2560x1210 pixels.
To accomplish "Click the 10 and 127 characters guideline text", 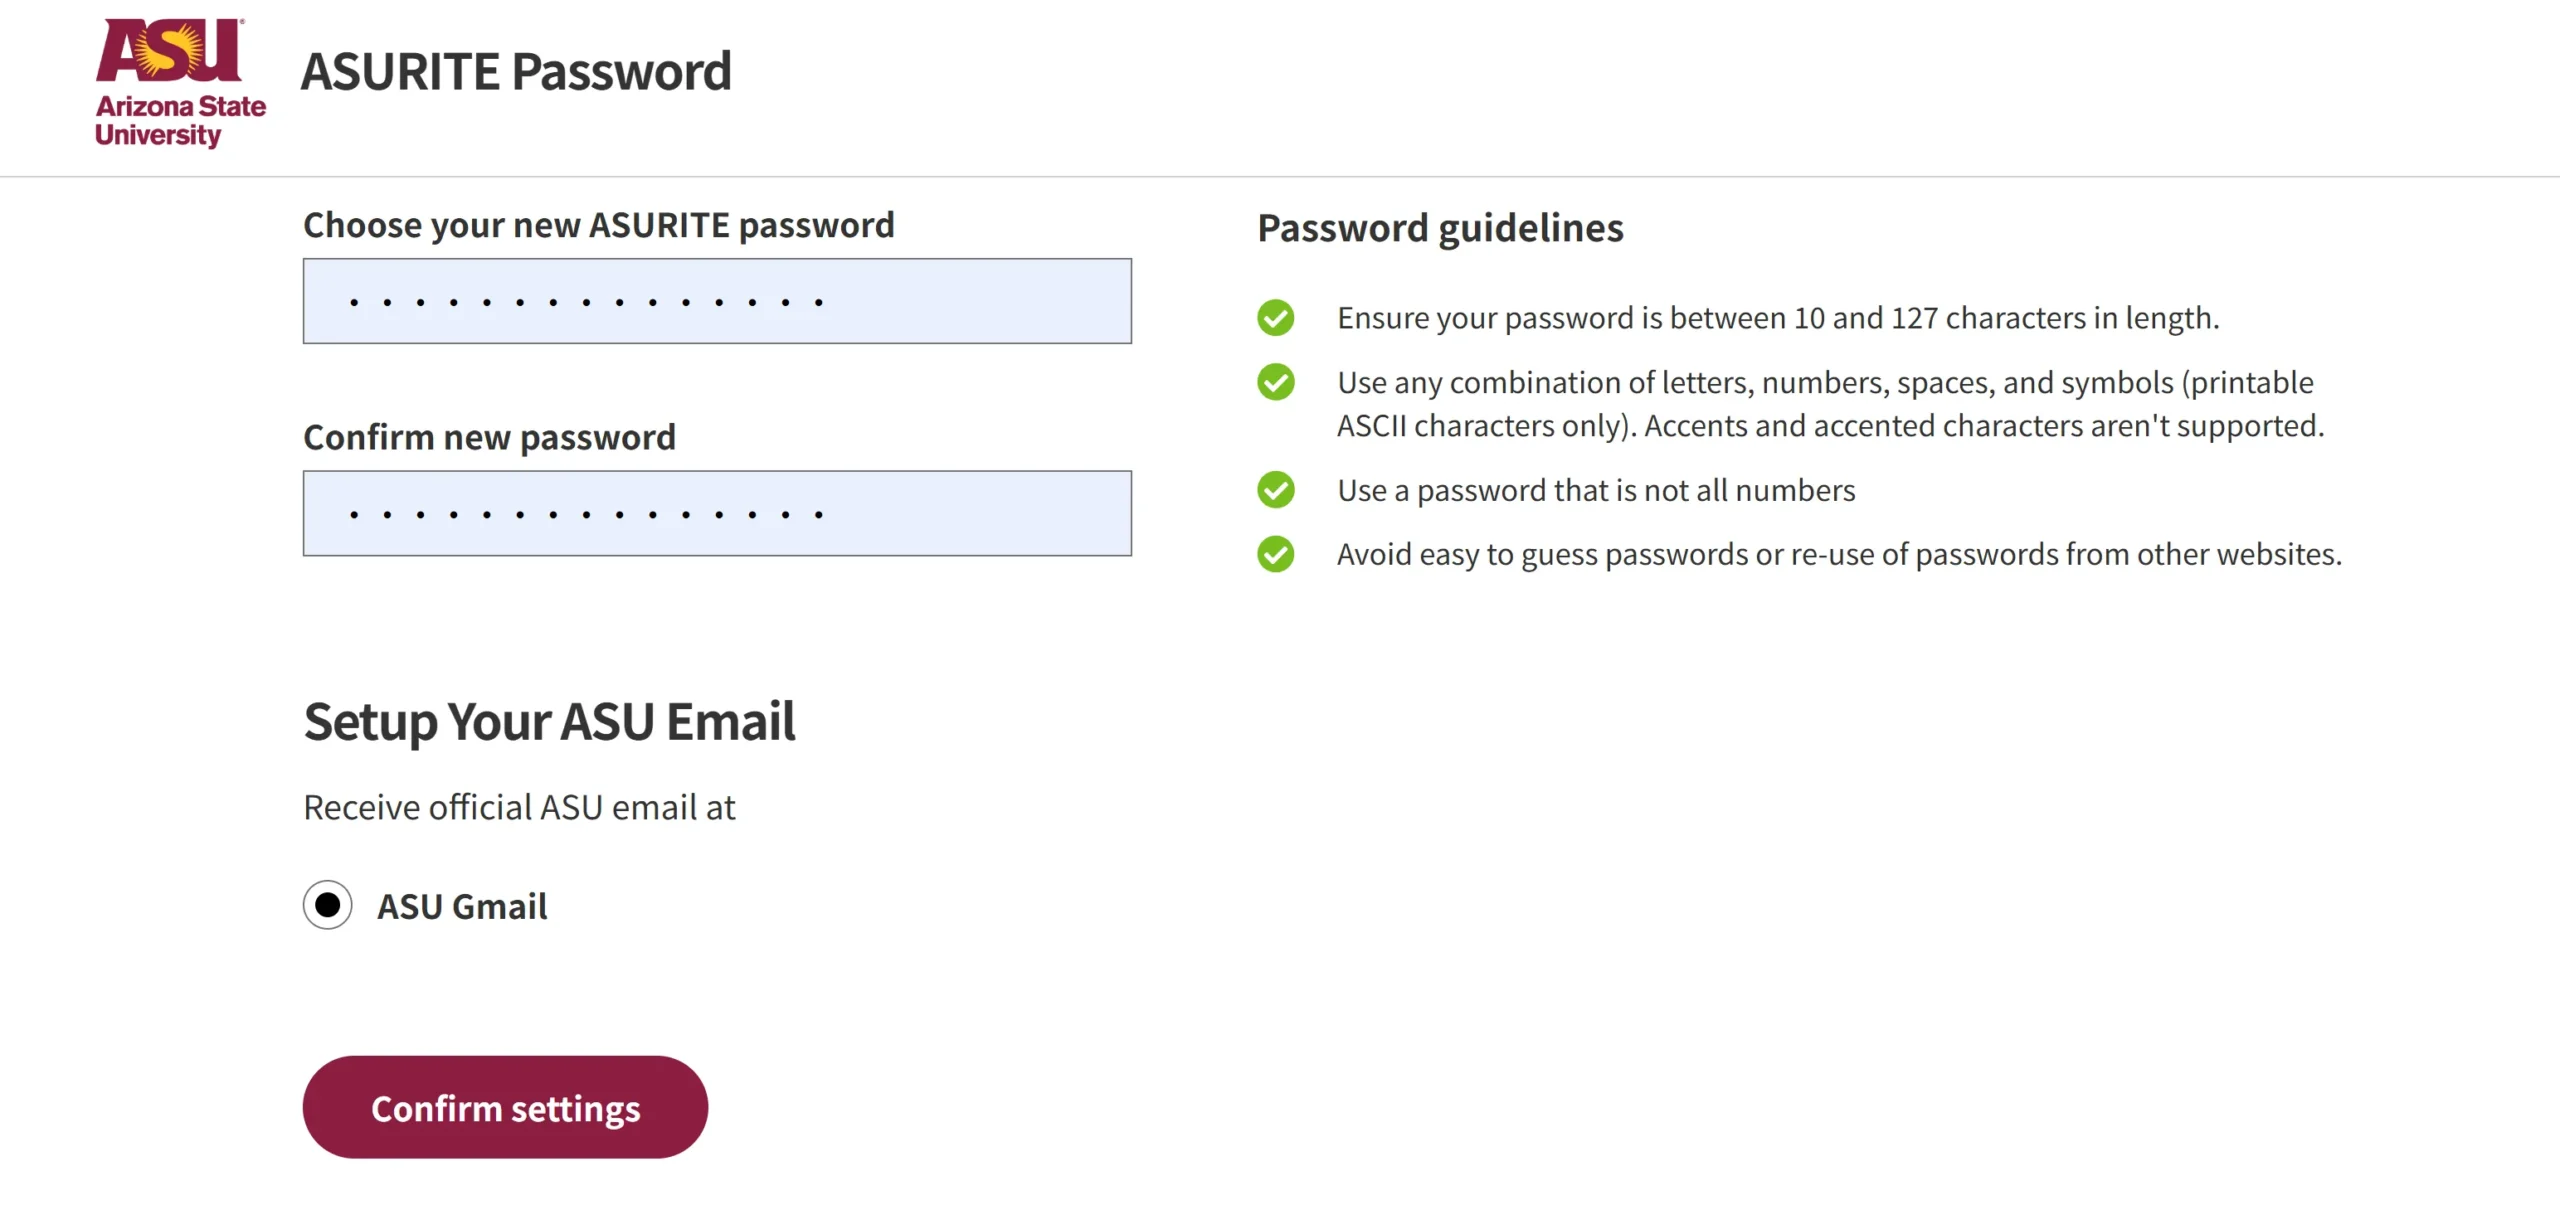I will (1777, 318).
